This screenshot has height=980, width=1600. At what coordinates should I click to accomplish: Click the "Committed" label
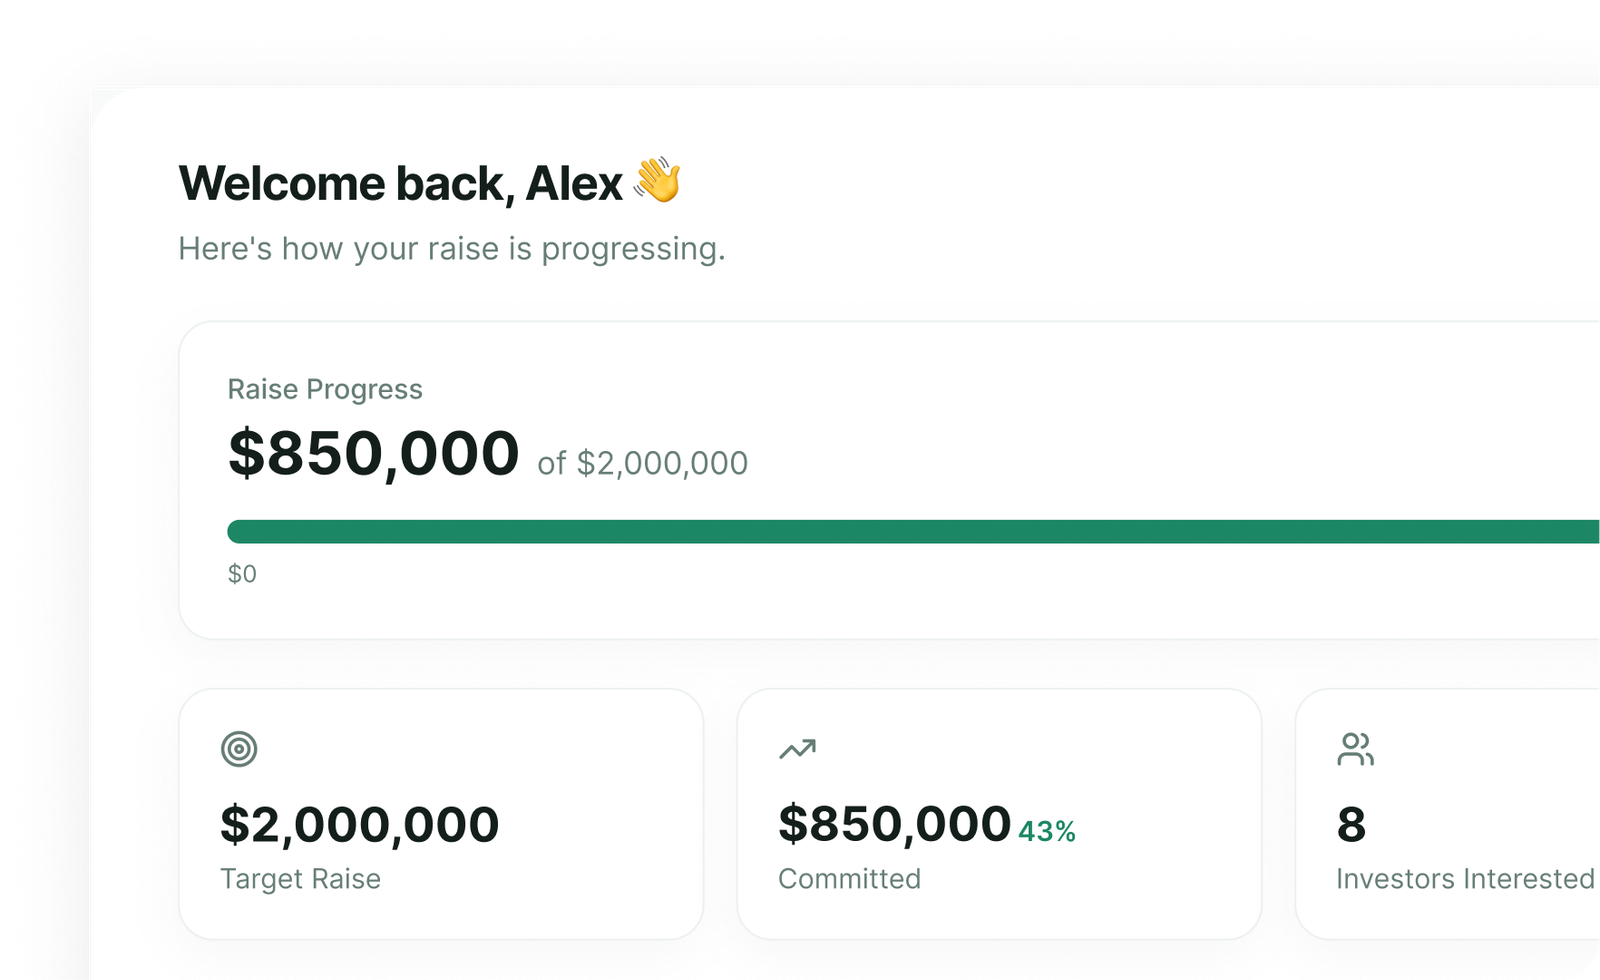pos(849,879)
